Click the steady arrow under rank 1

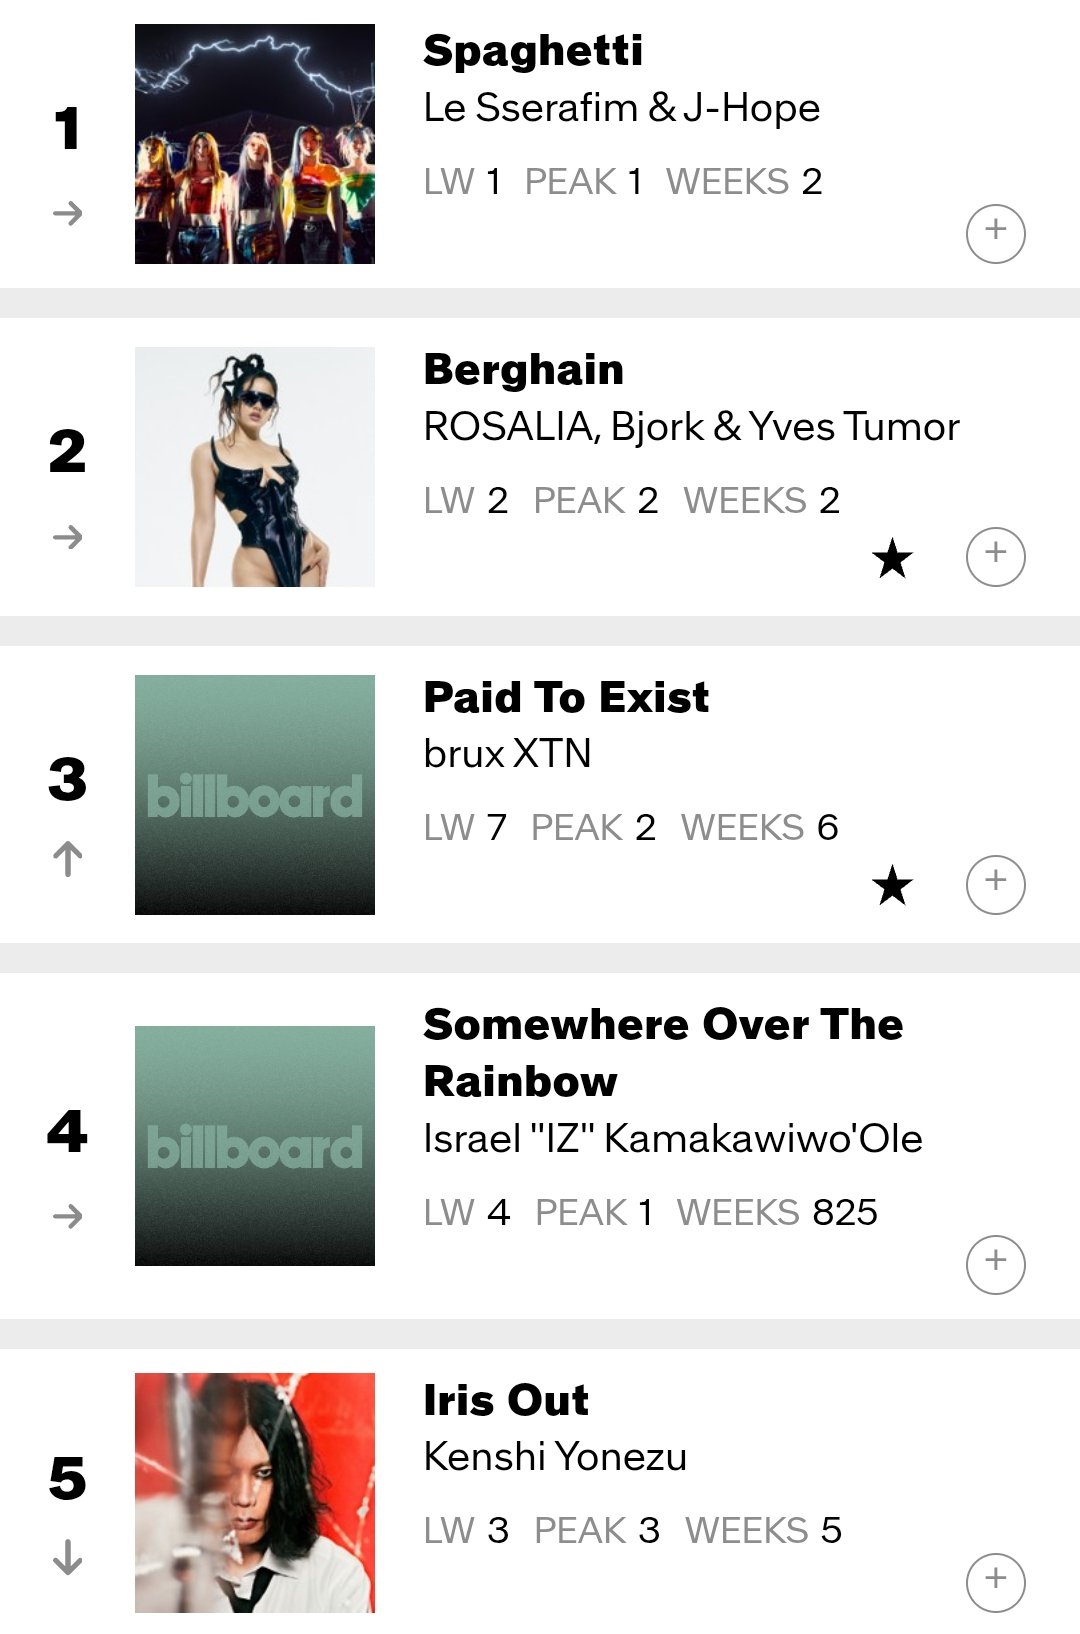click(x=67, y=213)
